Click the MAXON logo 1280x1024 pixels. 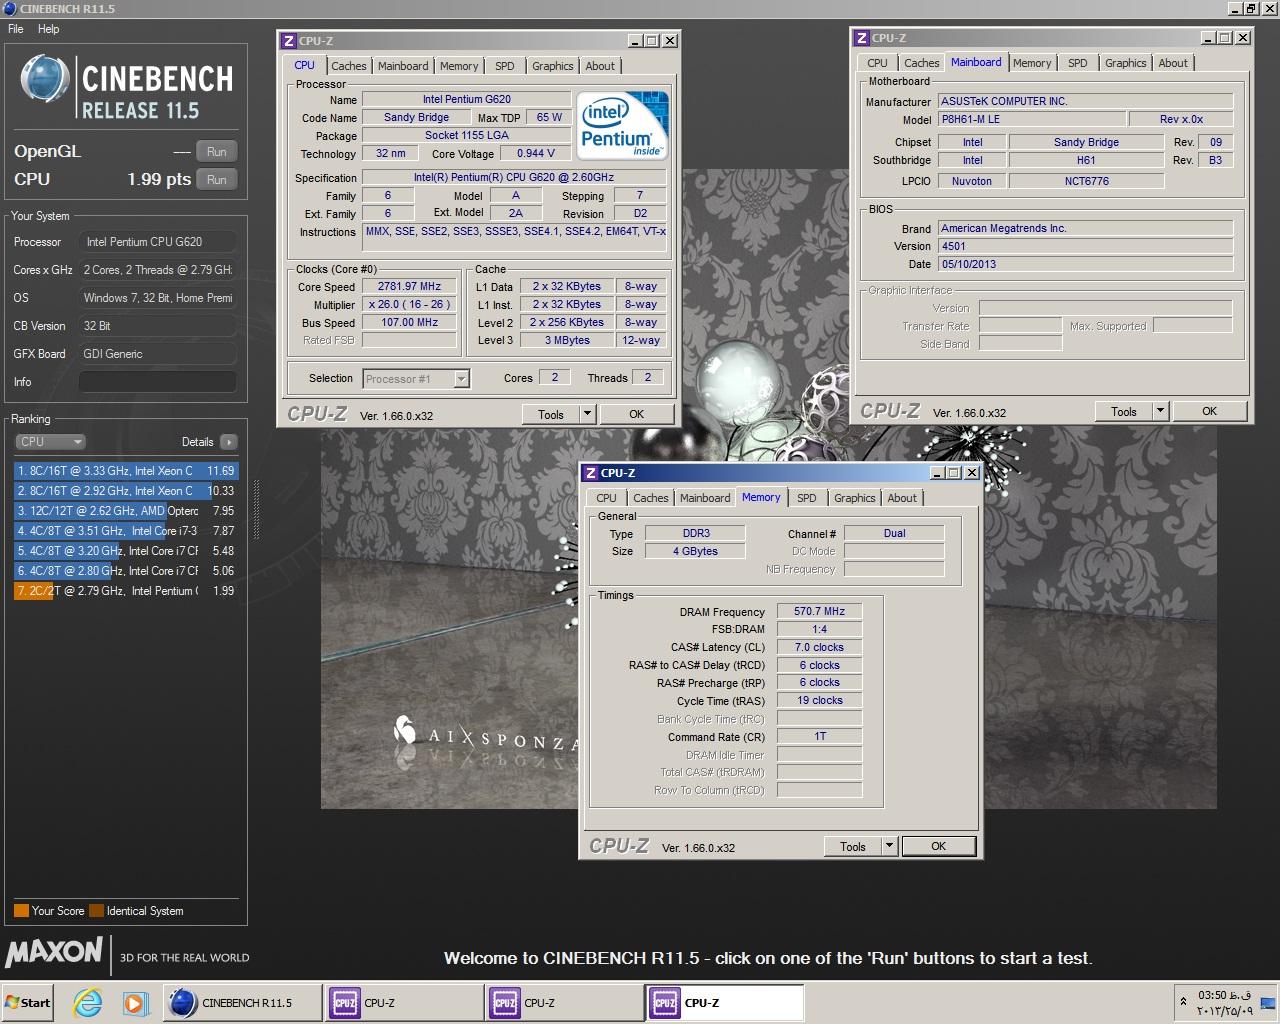point(54,951)
